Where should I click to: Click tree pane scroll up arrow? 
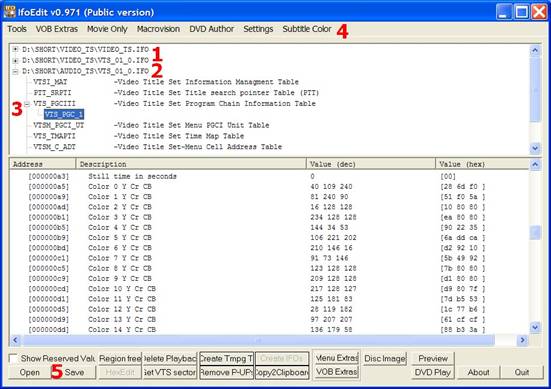tap(535, 50)
